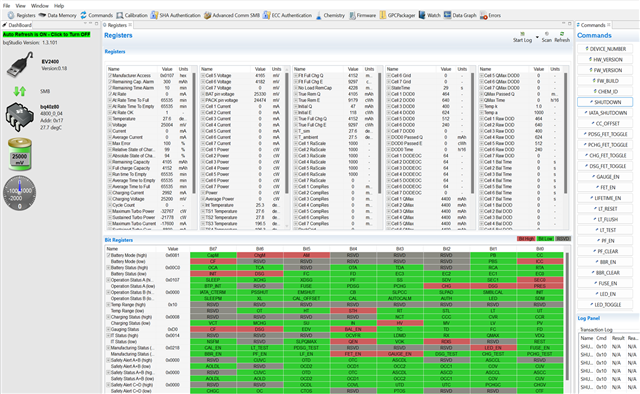
Task: Send the PF_CLEAR command
Action: 605,251
